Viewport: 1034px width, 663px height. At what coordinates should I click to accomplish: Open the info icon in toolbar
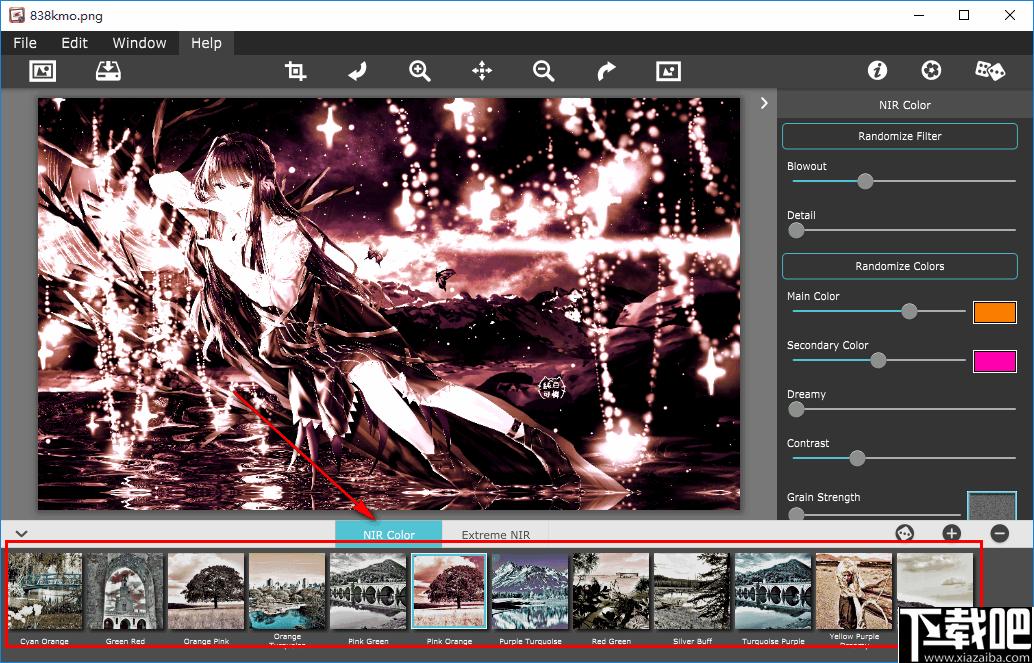pos(877,71)
